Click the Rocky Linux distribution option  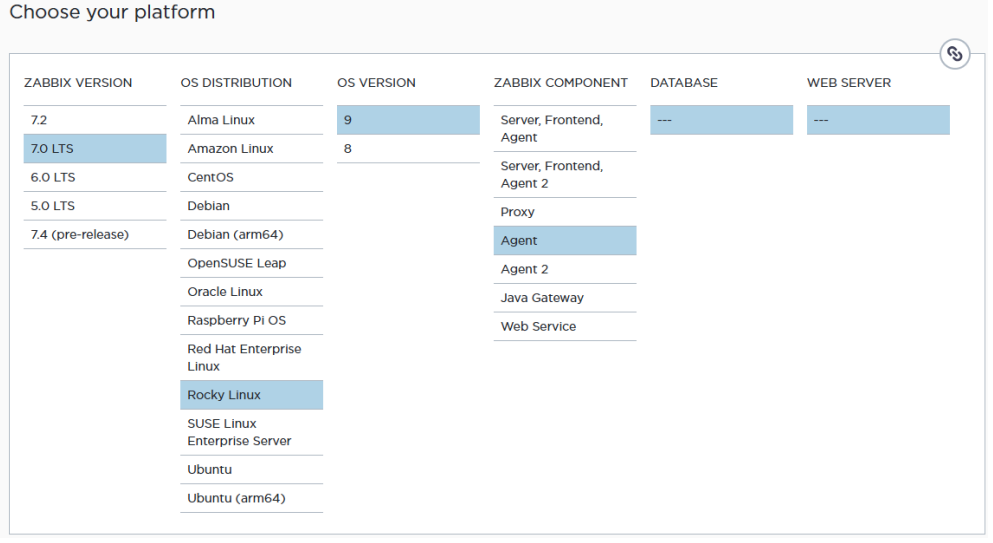click(x=251, y=395)
